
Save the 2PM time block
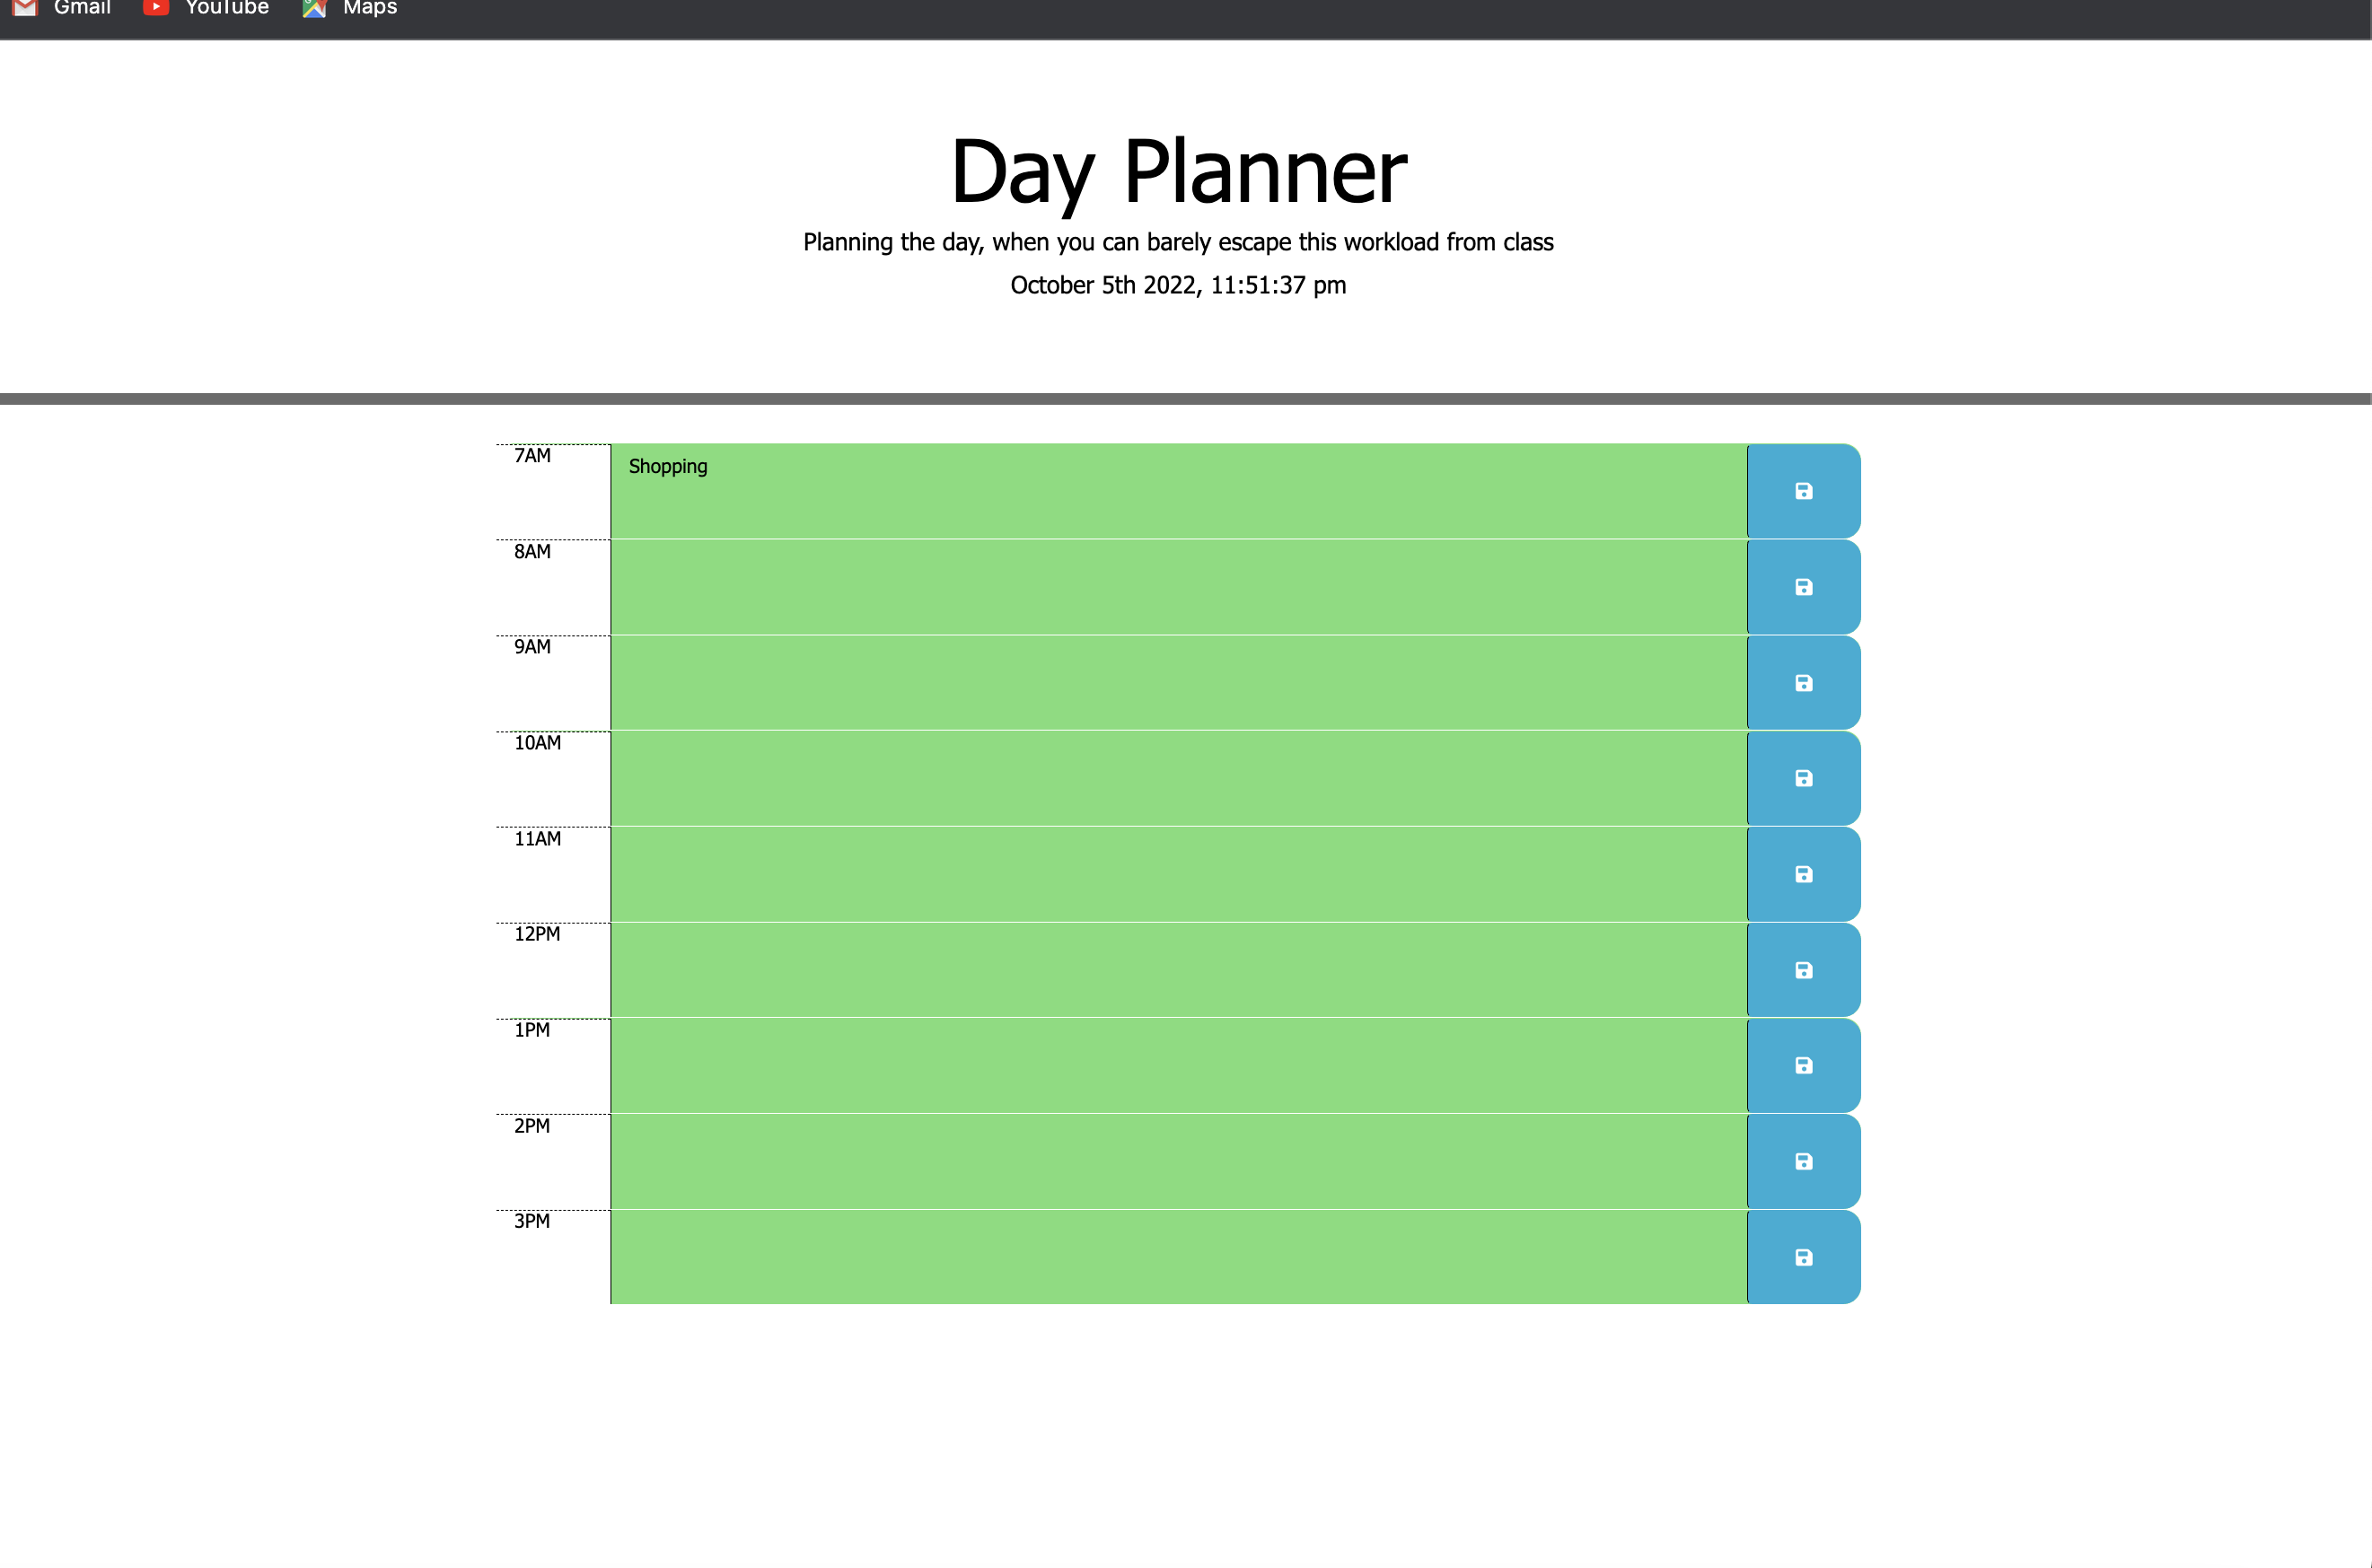tap(1803, 1161)
